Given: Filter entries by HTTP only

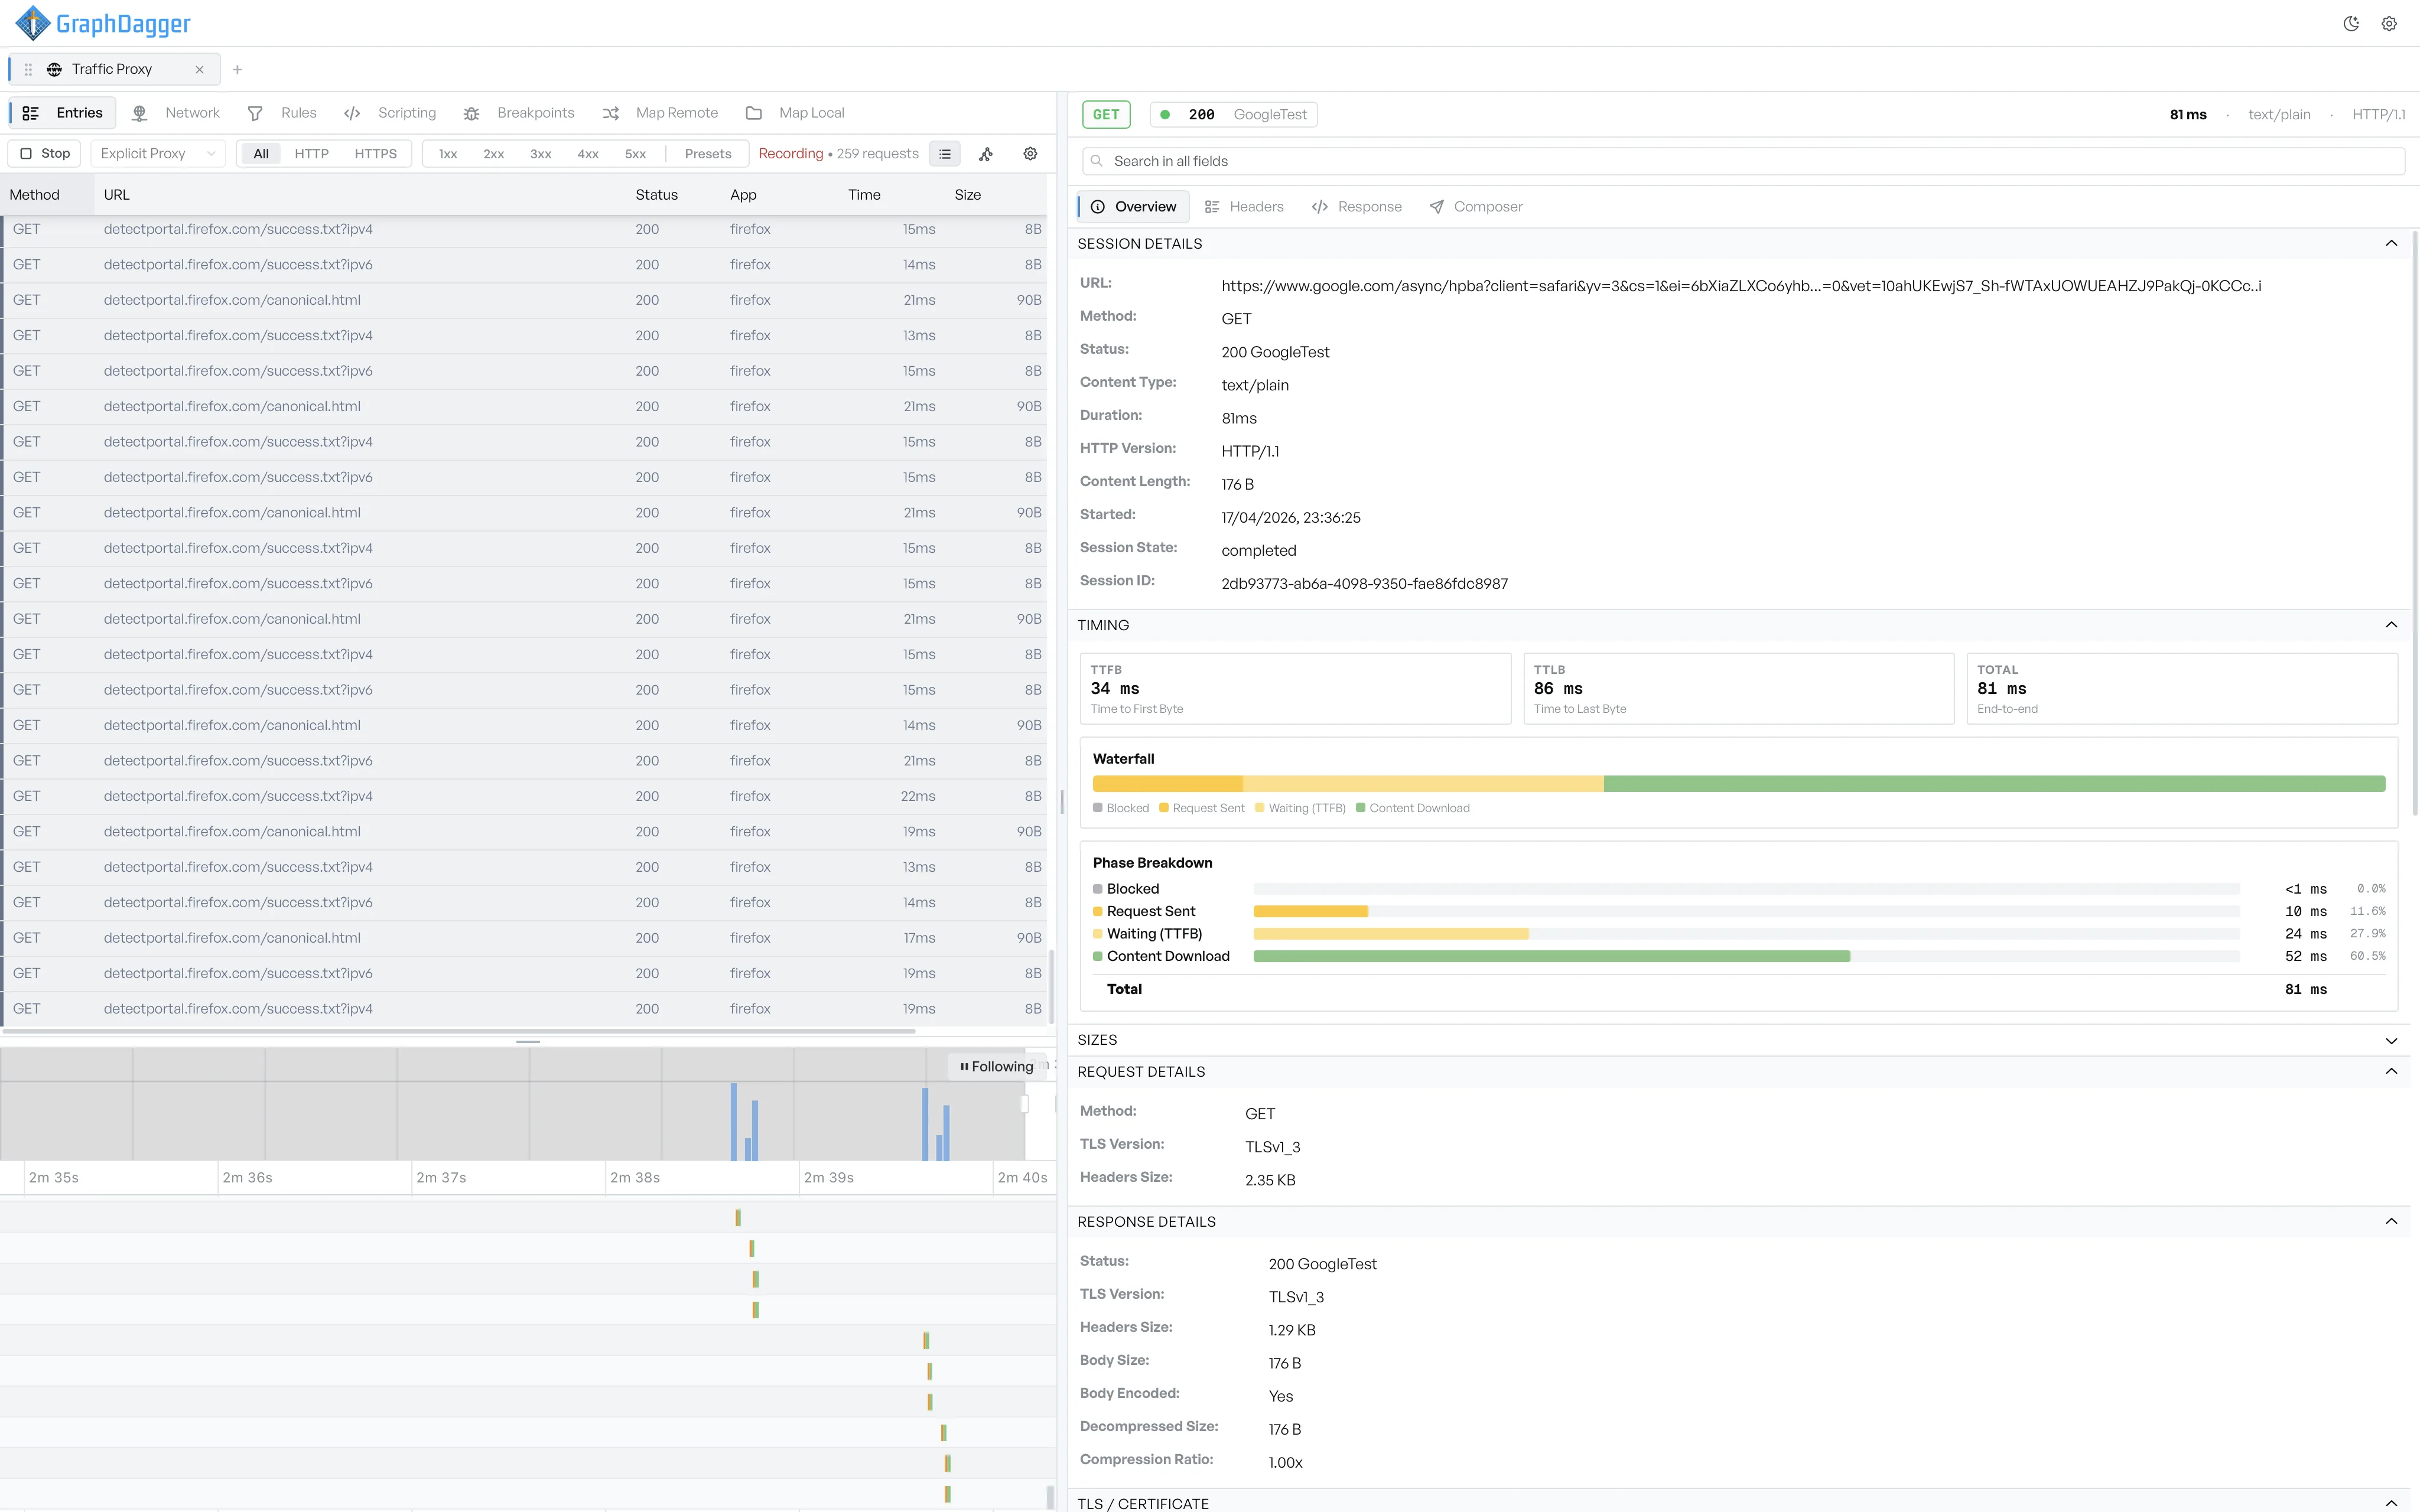Looking at the screenshot, I should (x=311, y=153).
